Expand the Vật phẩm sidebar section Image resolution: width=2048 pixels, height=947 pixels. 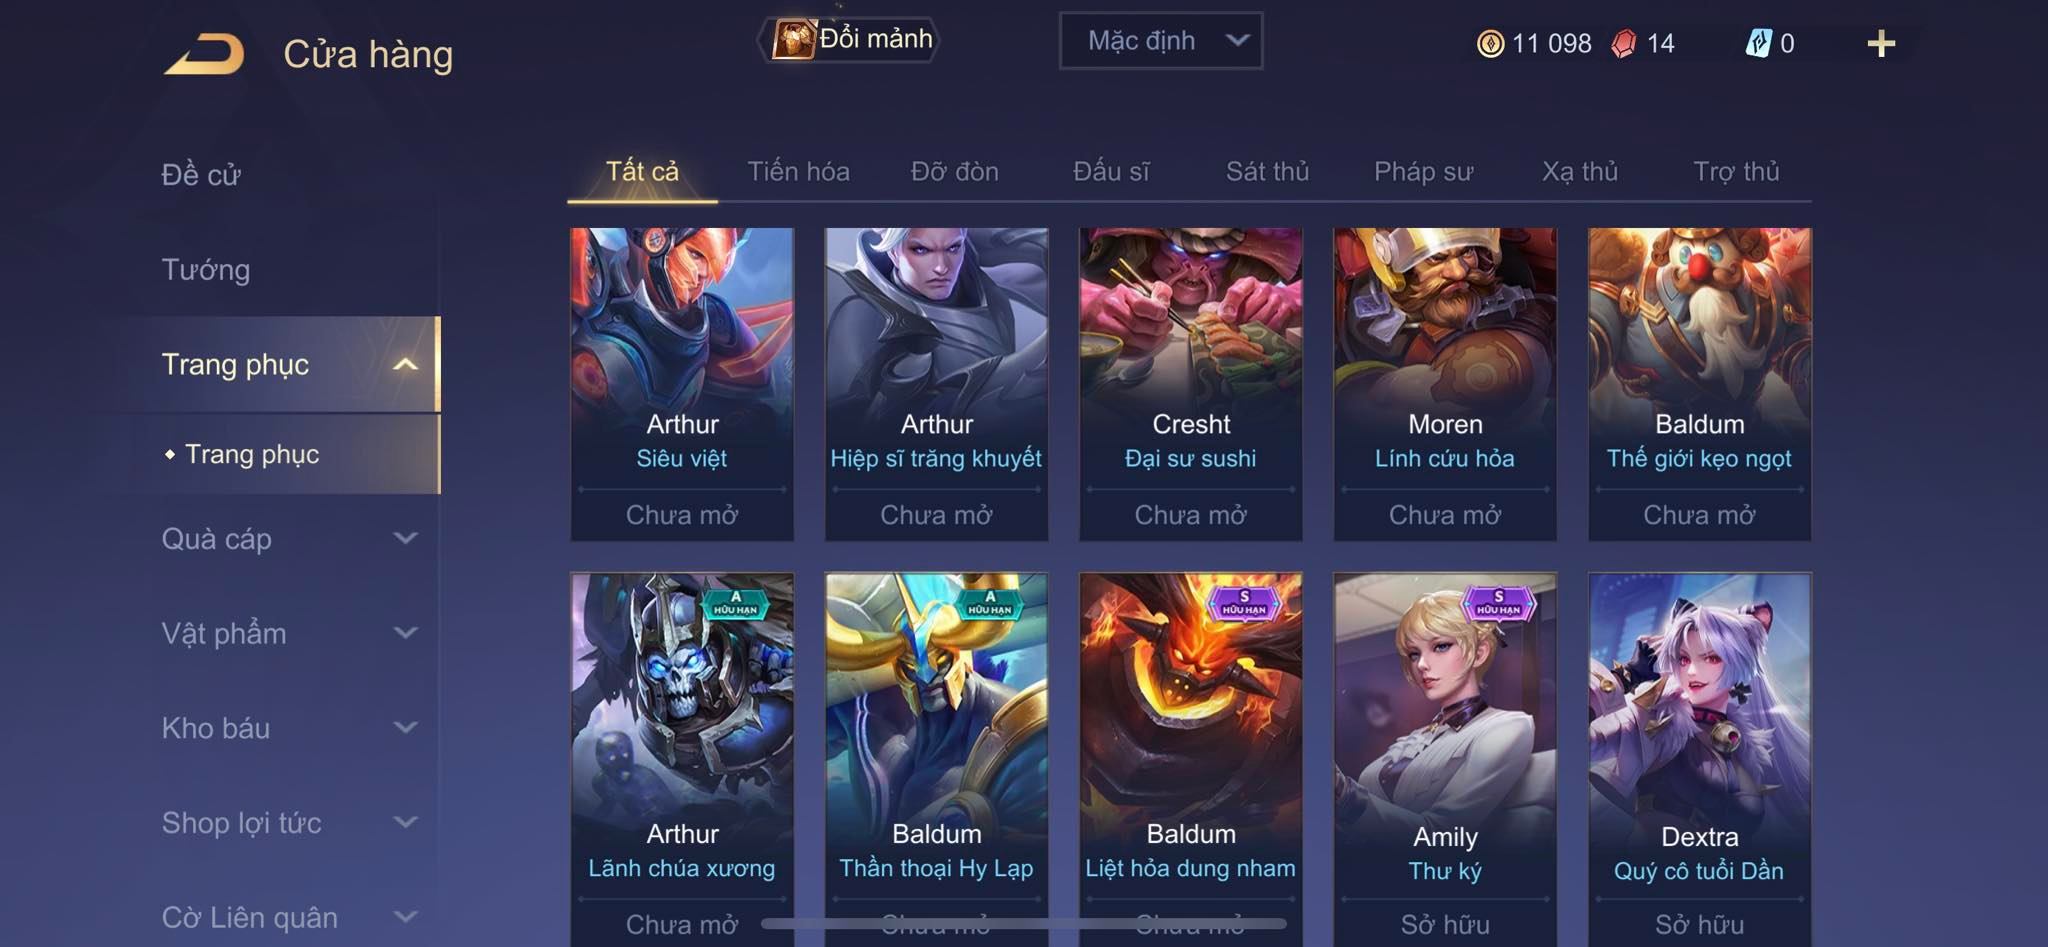coord(283,633)
